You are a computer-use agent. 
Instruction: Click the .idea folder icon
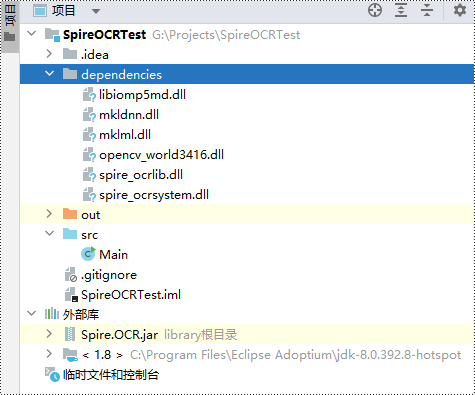70,54
